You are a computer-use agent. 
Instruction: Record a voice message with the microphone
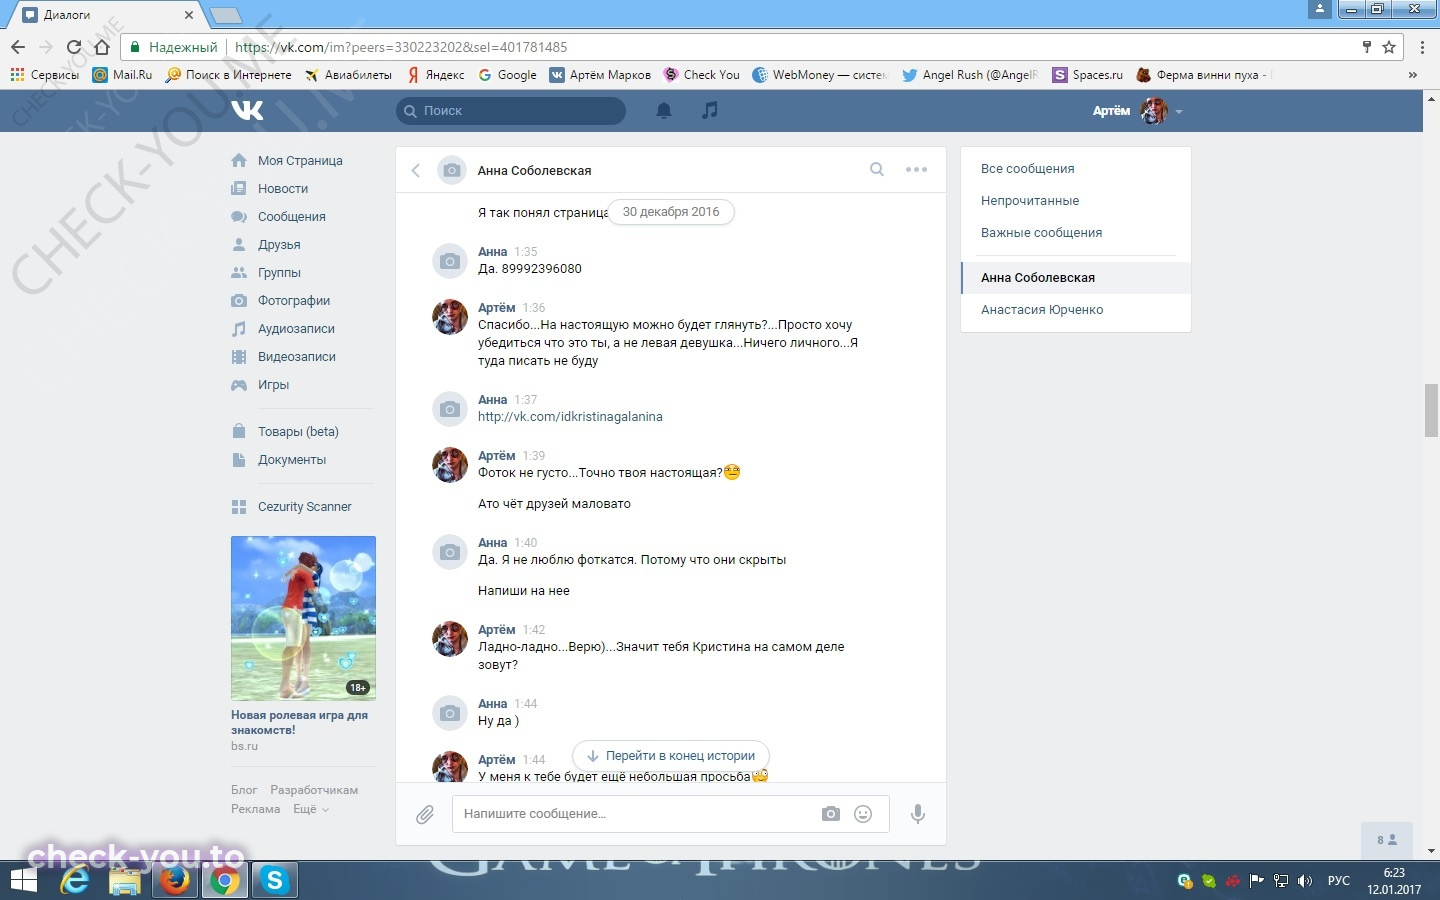tap(917, 814)
